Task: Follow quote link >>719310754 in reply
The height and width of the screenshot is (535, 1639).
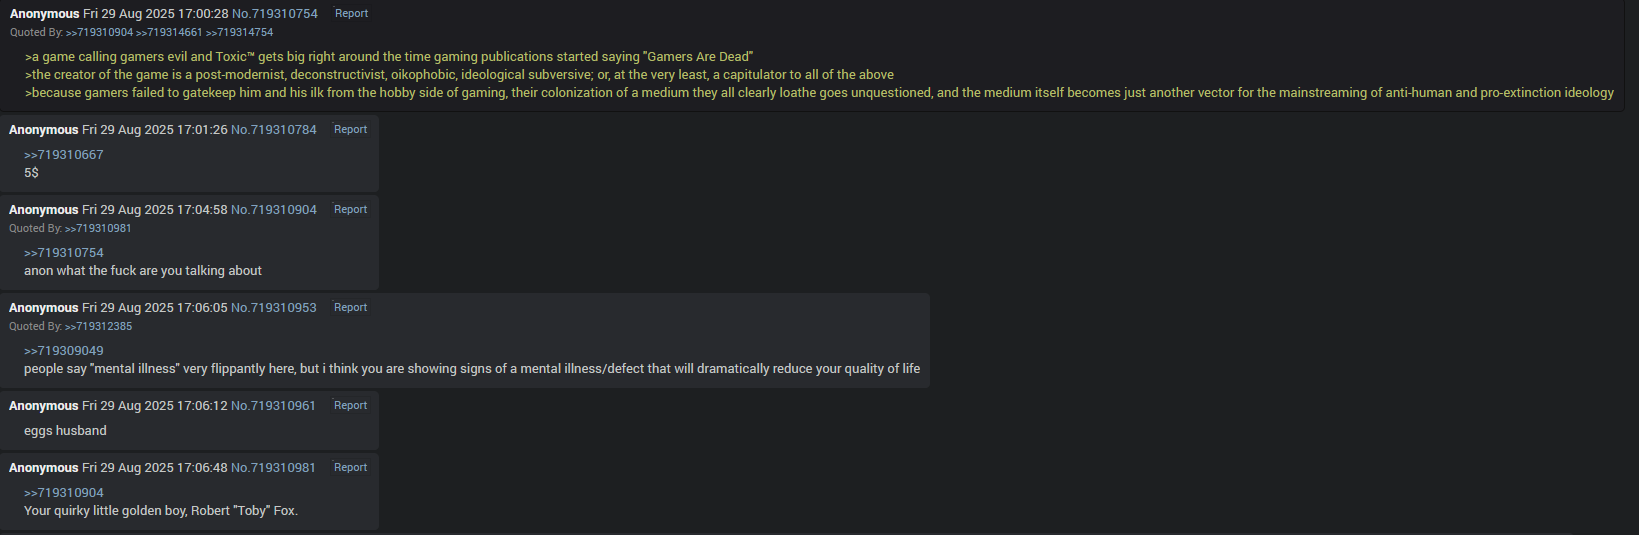Action: tap(64, 253)
